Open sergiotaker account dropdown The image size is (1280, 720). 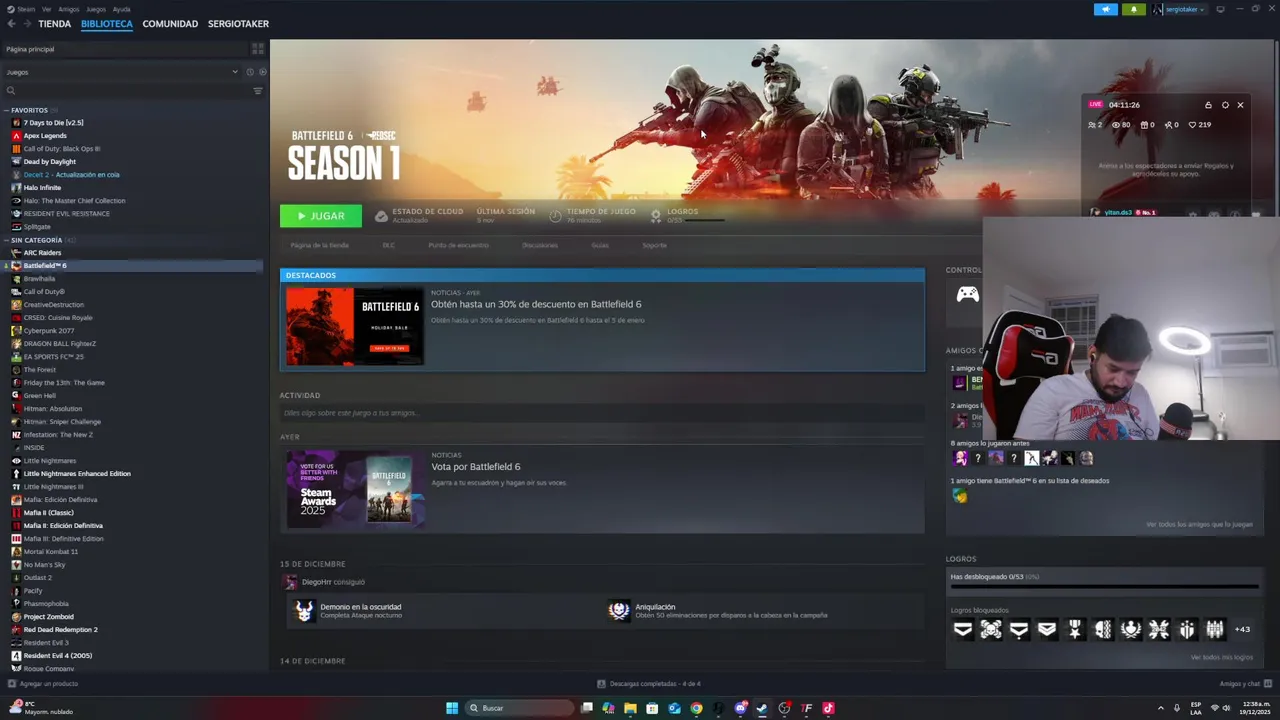click(1179, 9)
